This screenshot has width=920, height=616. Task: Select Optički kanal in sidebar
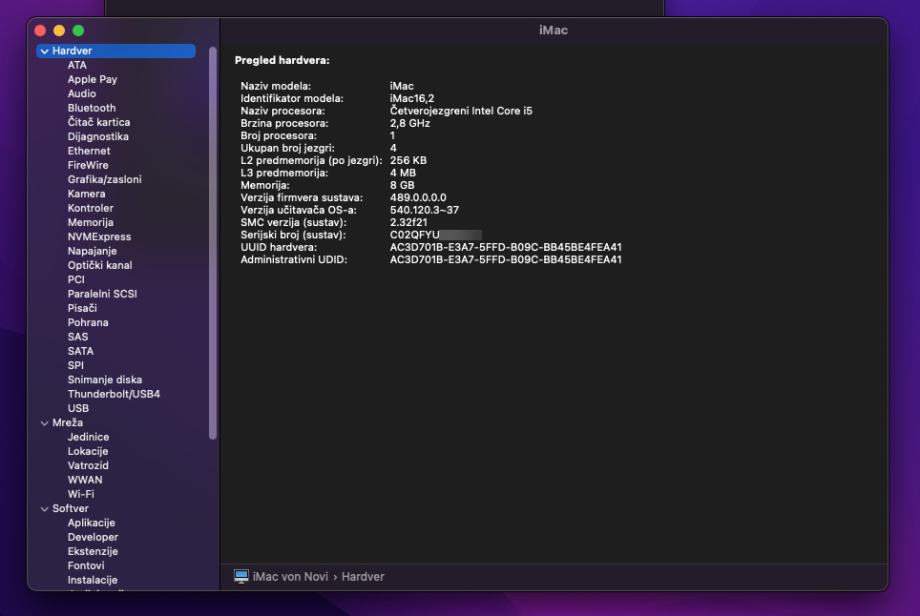(100, 265)
